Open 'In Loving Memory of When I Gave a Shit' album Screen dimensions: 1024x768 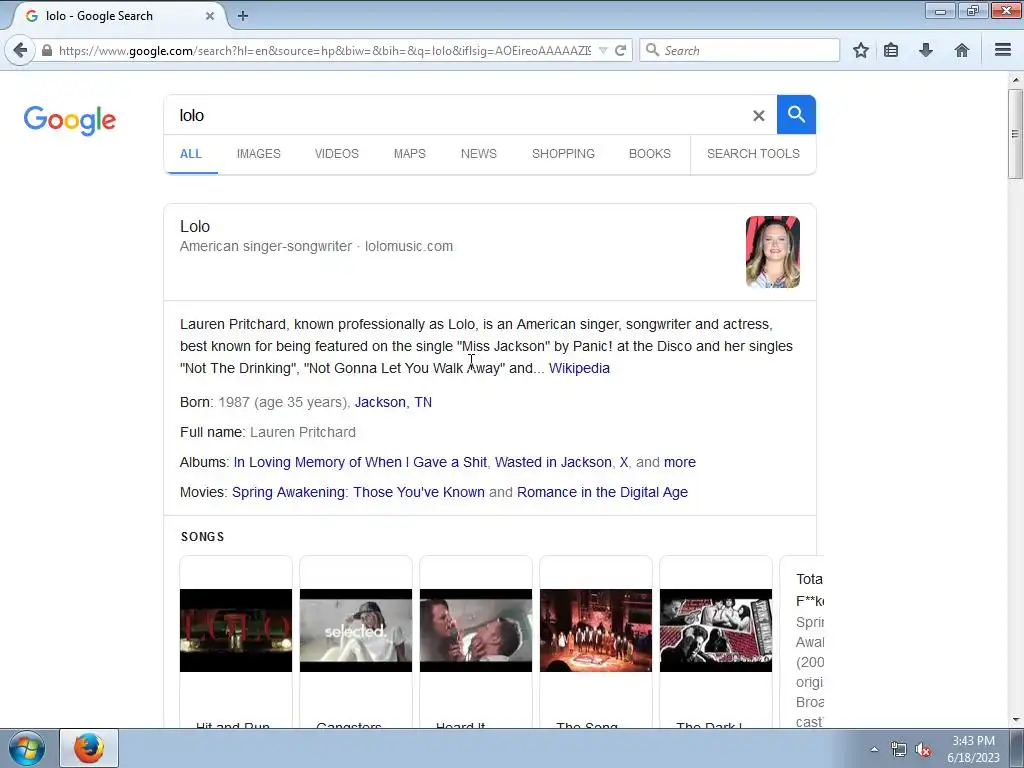coord(360,462)
